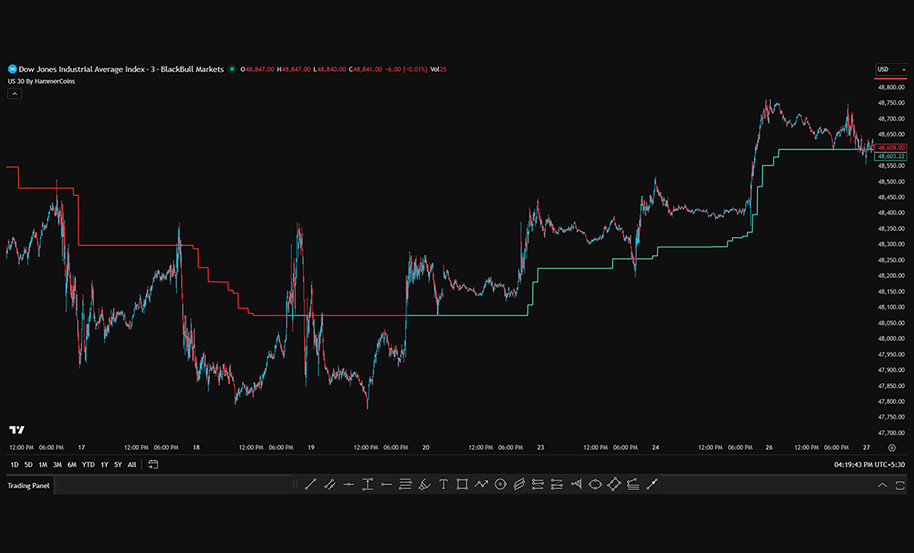This screenshot has width=914, height=553.
Task: Select the rectangle shape tool
Action: tap(462, 485)
